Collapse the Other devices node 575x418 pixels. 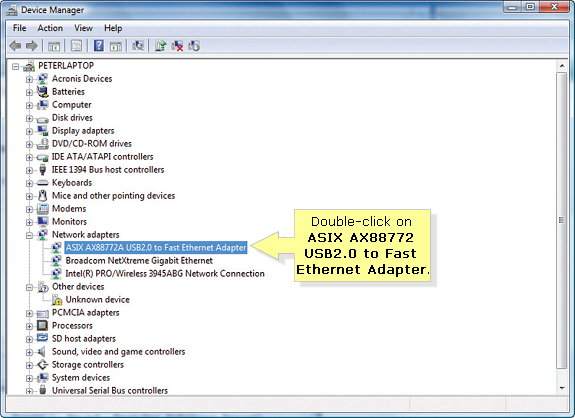coord(29,287)
